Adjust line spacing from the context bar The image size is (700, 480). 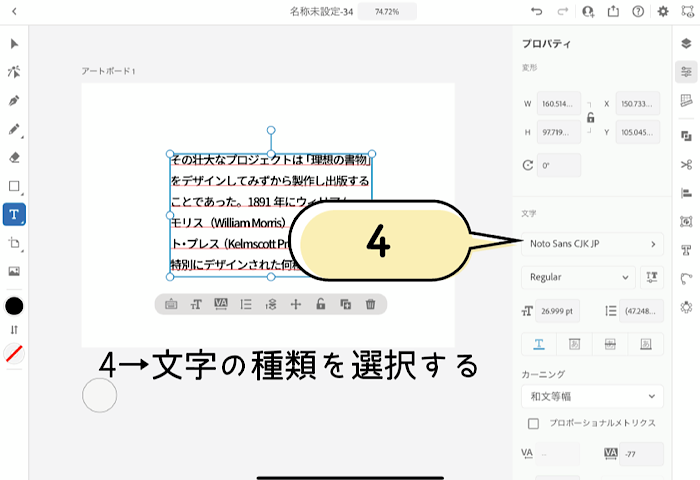coord(246,305)
